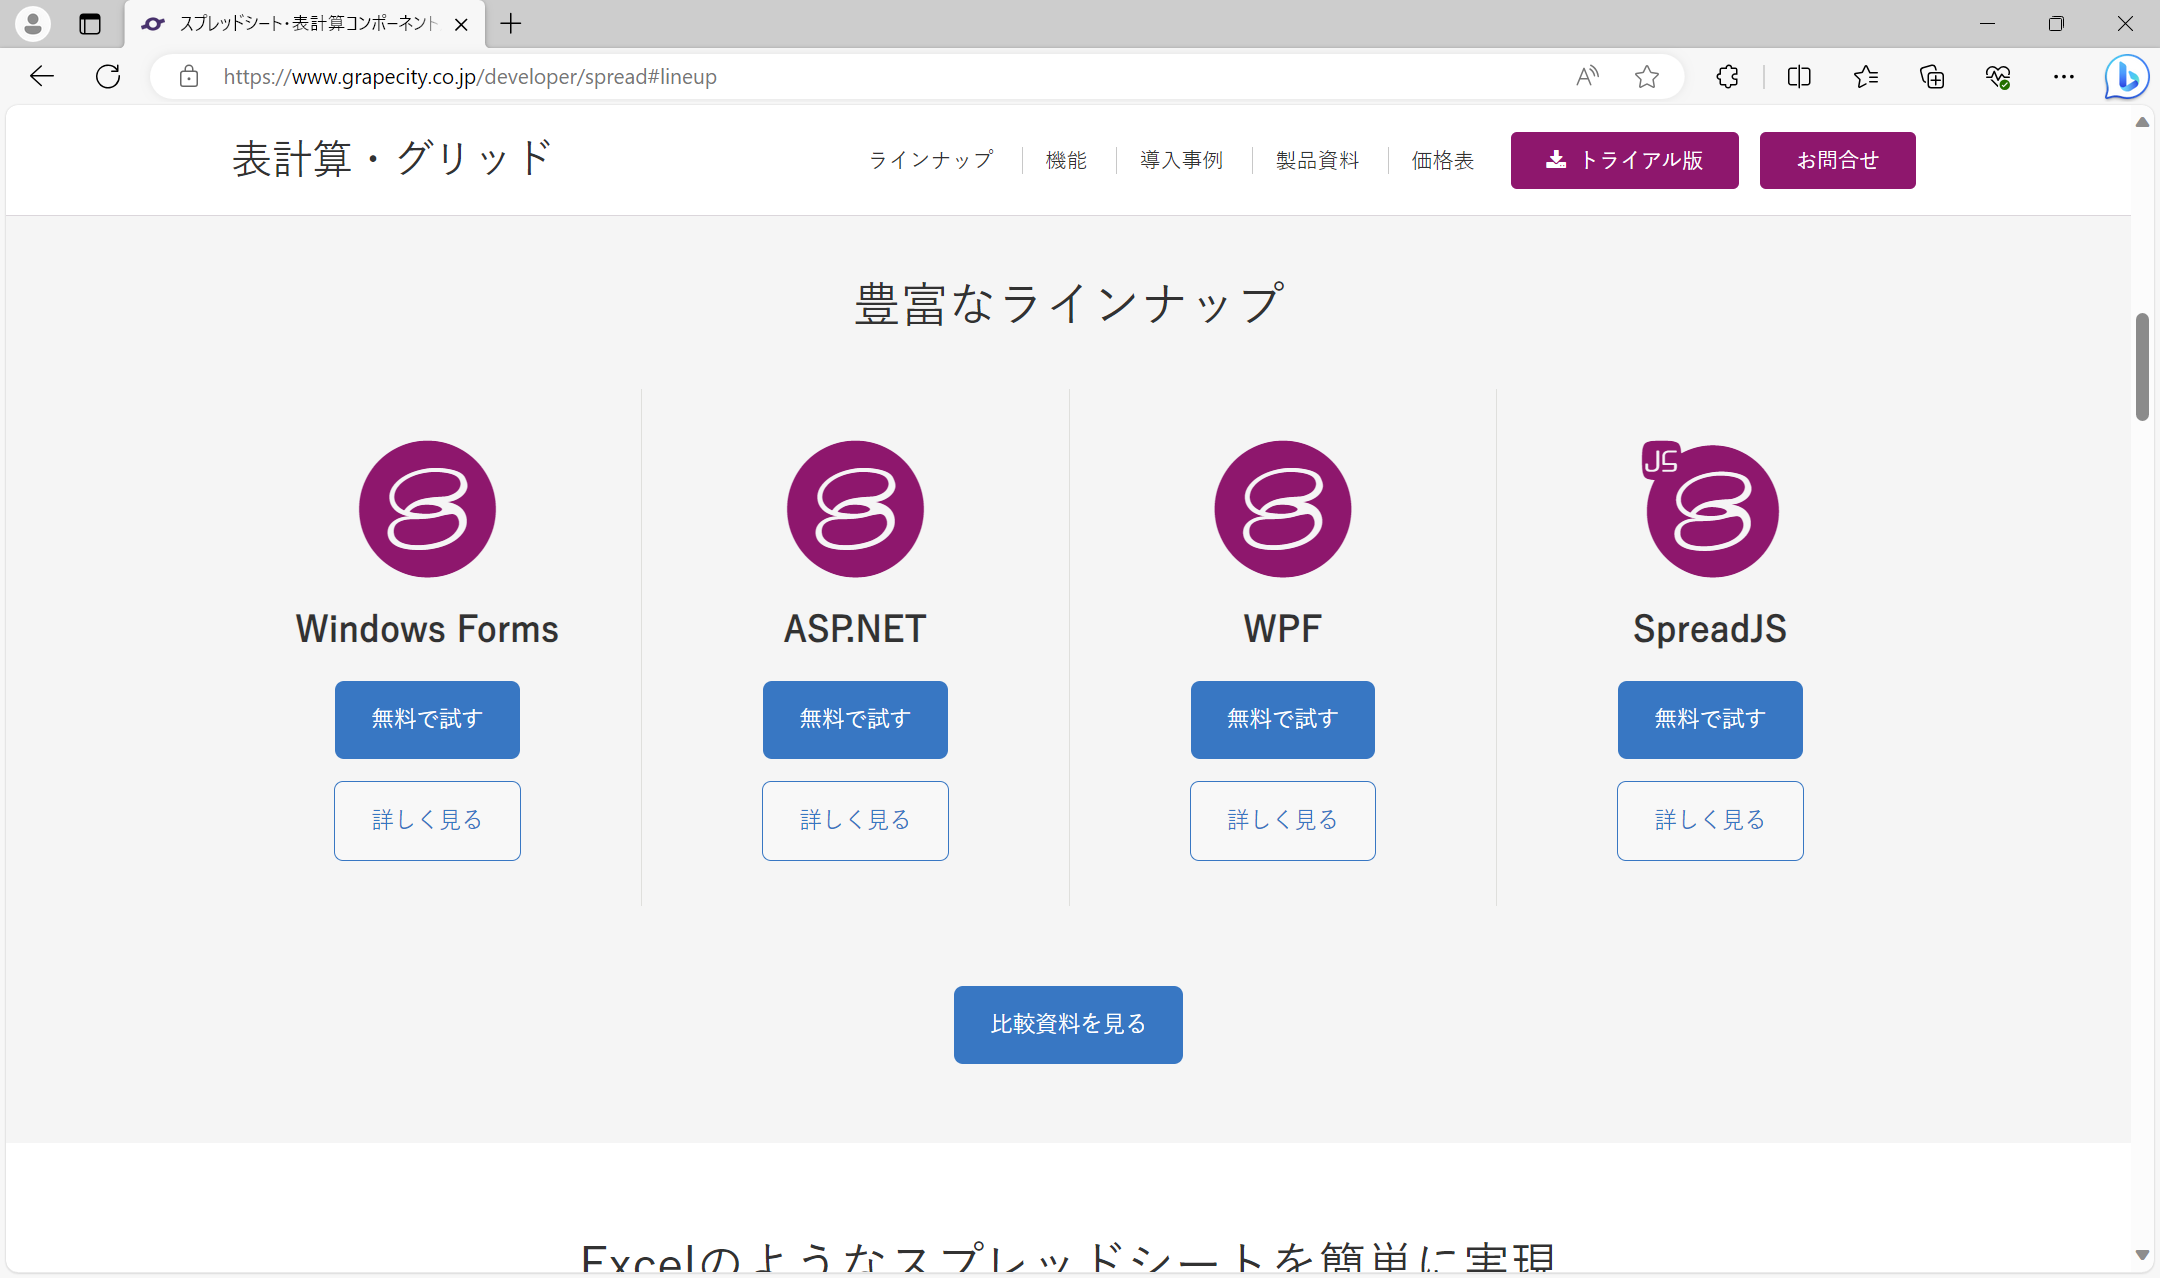The width and height of the screenshot is (2160, 1278).
Task: Toggle split screen view icon
Action: tap(1799, 76)
